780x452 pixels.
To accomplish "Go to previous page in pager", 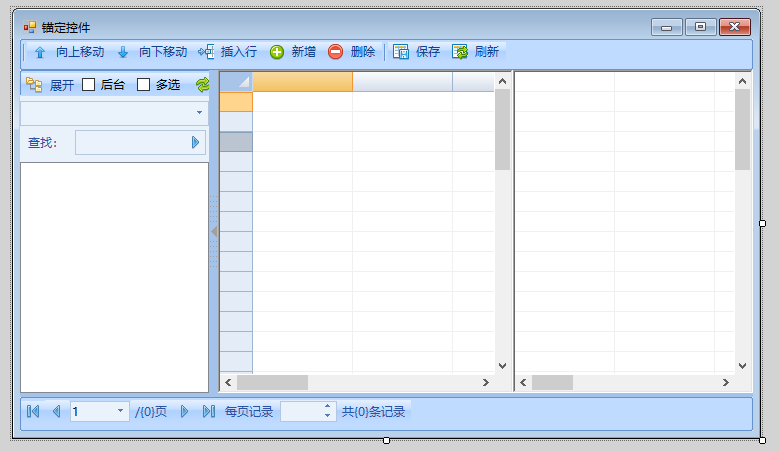I will click(56, 411).
